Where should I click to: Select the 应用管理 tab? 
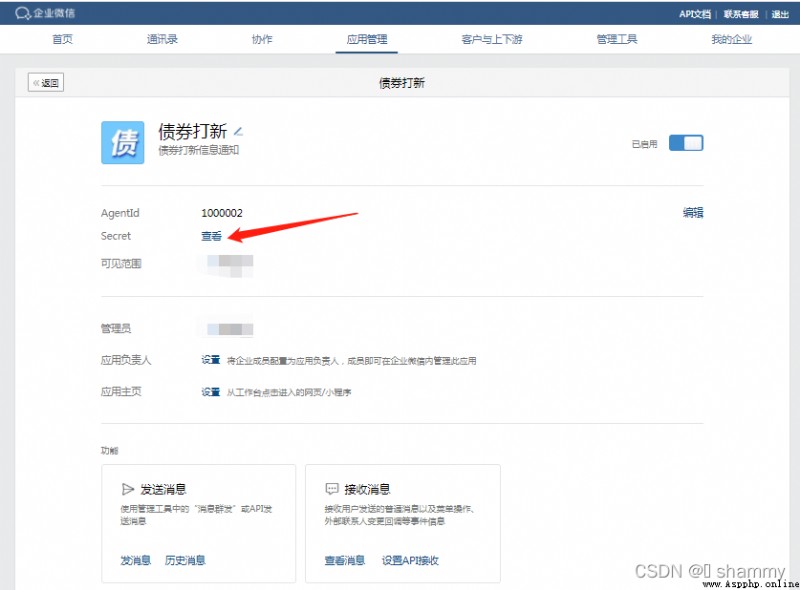pyautogui.click(x=367, y=39)
